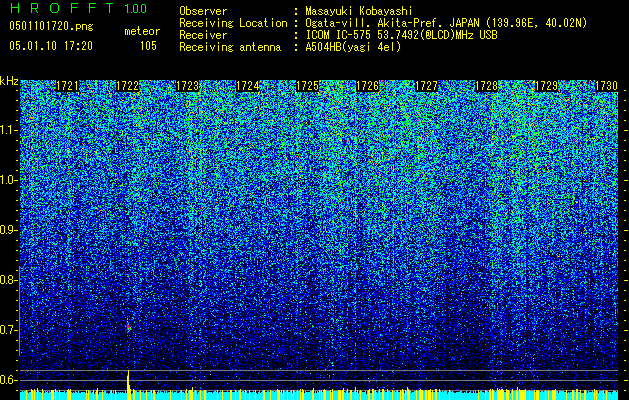Select the file name 0501101720.png

[x=51, y=26]
